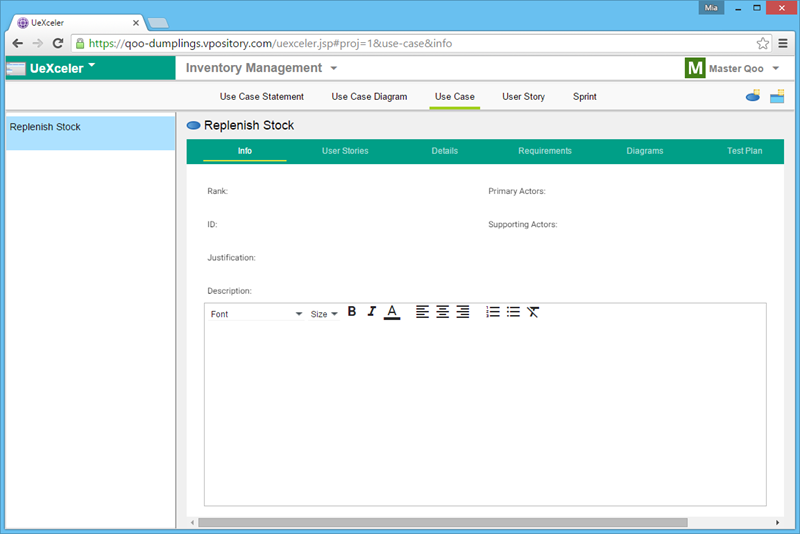
Task: Switch to the User Stories sub-tab
Action: pyautogui.click(x=345, y=151)
